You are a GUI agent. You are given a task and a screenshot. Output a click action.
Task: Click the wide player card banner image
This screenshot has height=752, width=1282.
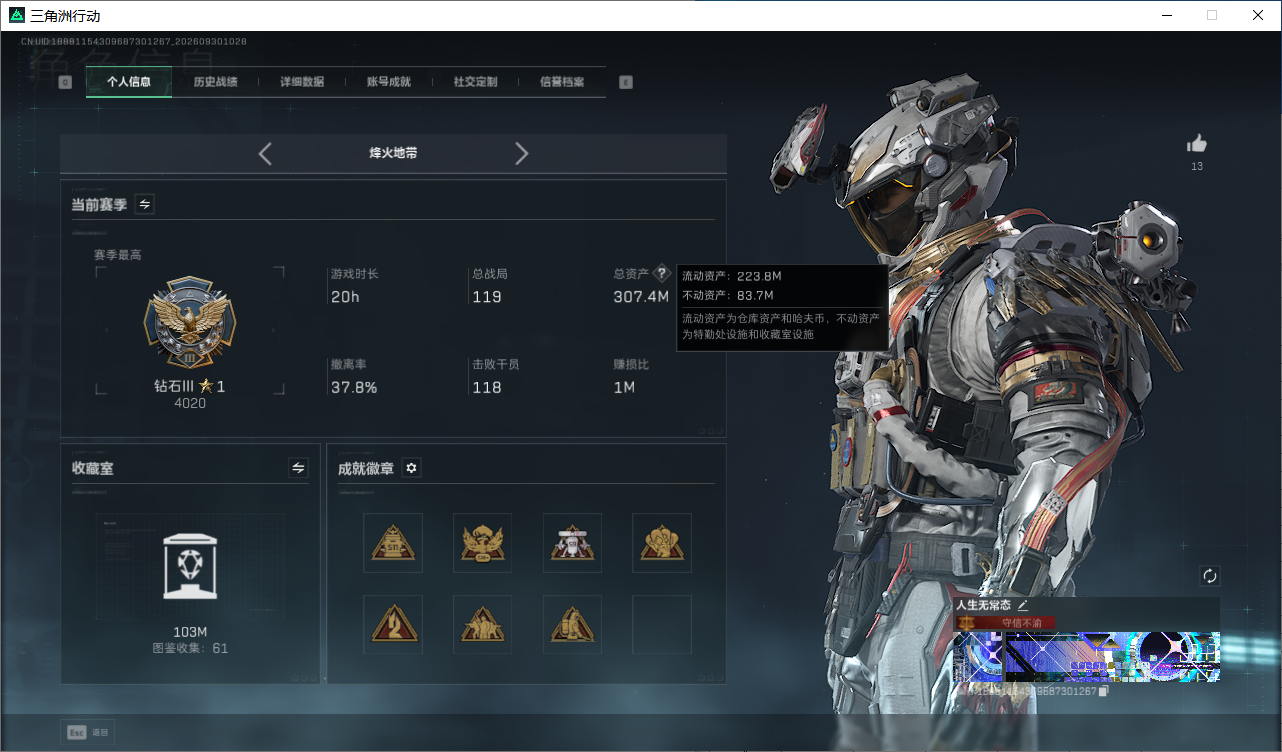click(x=1112, y=656)
